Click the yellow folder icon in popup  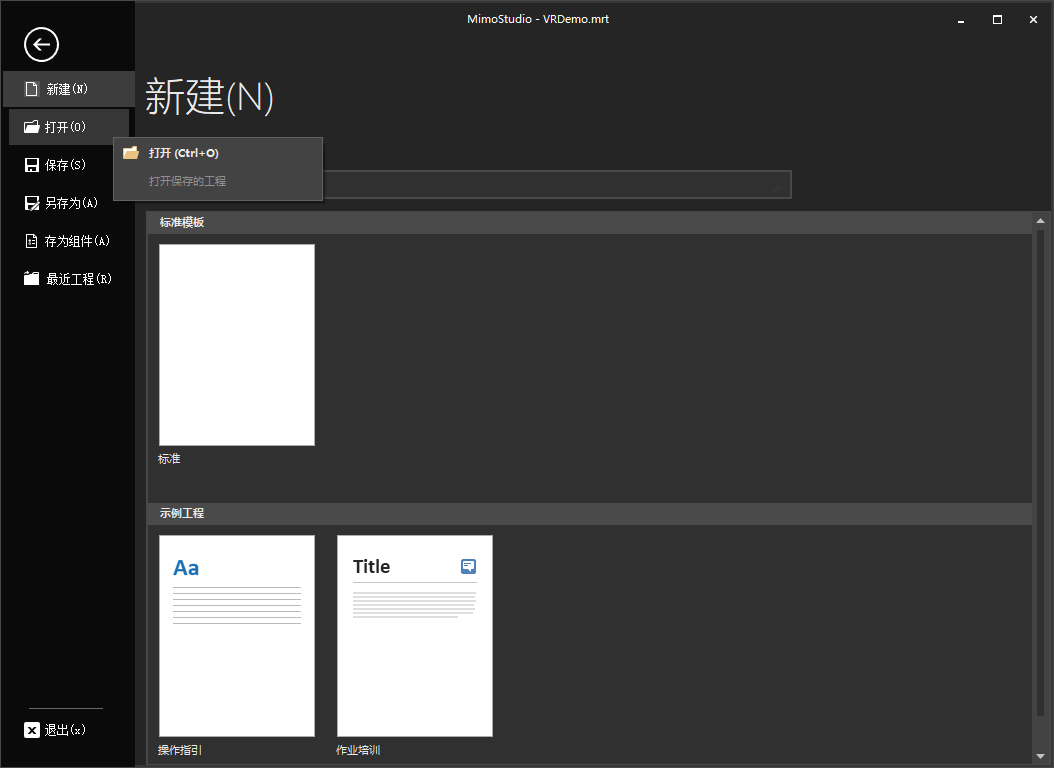(x=131, y=153)
